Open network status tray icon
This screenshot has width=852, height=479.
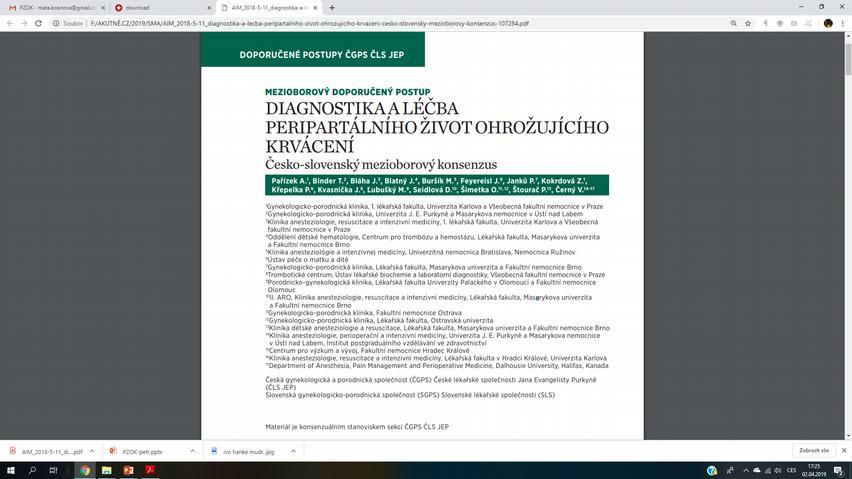click(768, 470)
